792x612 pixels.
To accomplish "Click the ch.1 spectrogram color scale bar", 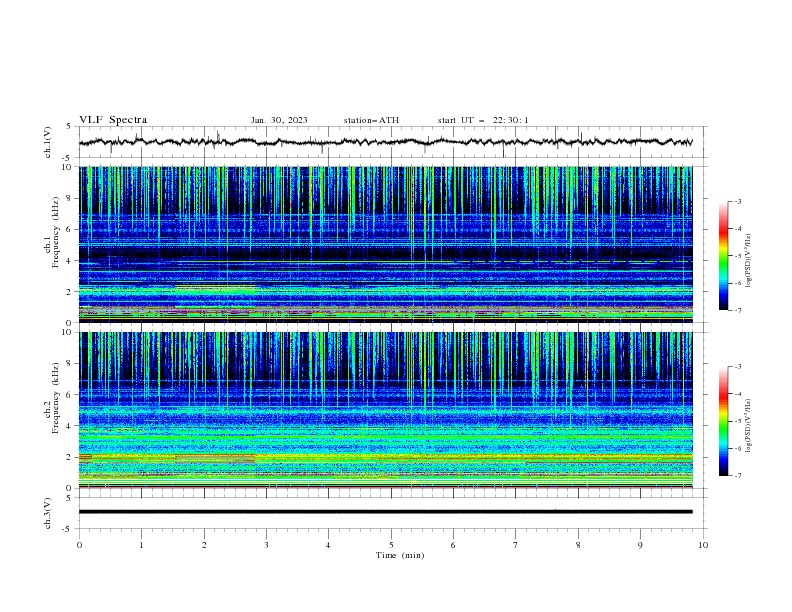I will [723, 256].
